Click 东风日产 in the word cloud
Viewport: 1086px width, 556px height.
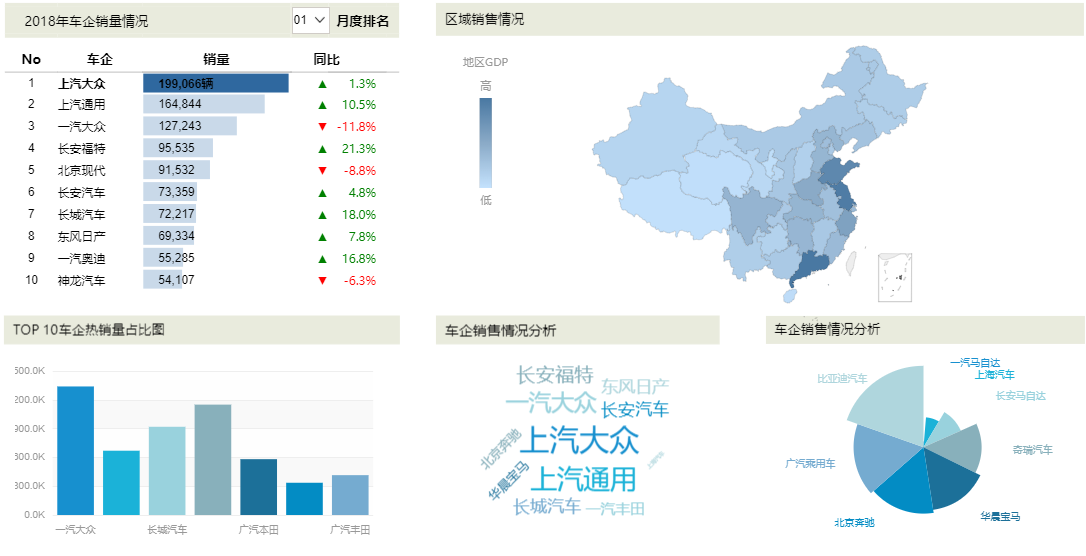(x=635, y=386)
